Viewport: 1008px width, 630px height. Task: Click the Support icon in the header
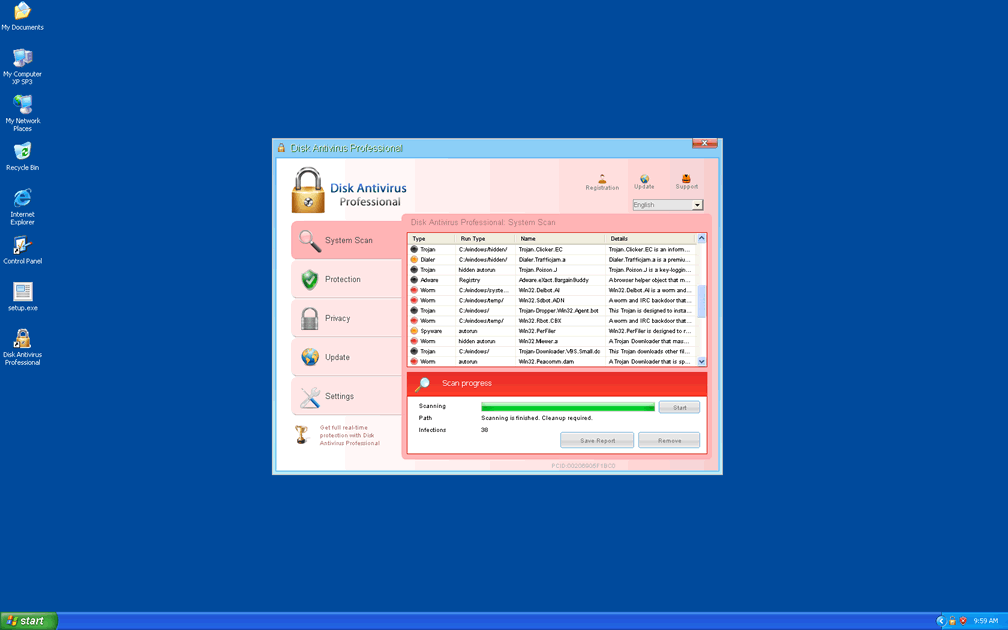686,181
